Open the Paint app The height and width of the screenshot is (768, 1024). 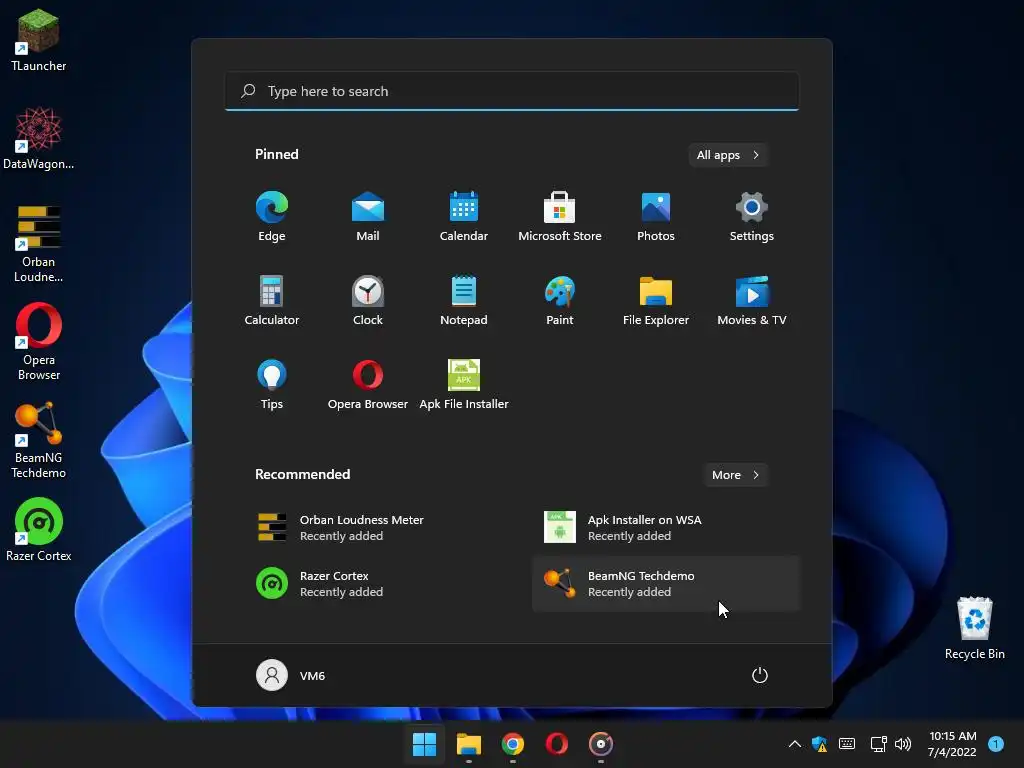point(560,300)
